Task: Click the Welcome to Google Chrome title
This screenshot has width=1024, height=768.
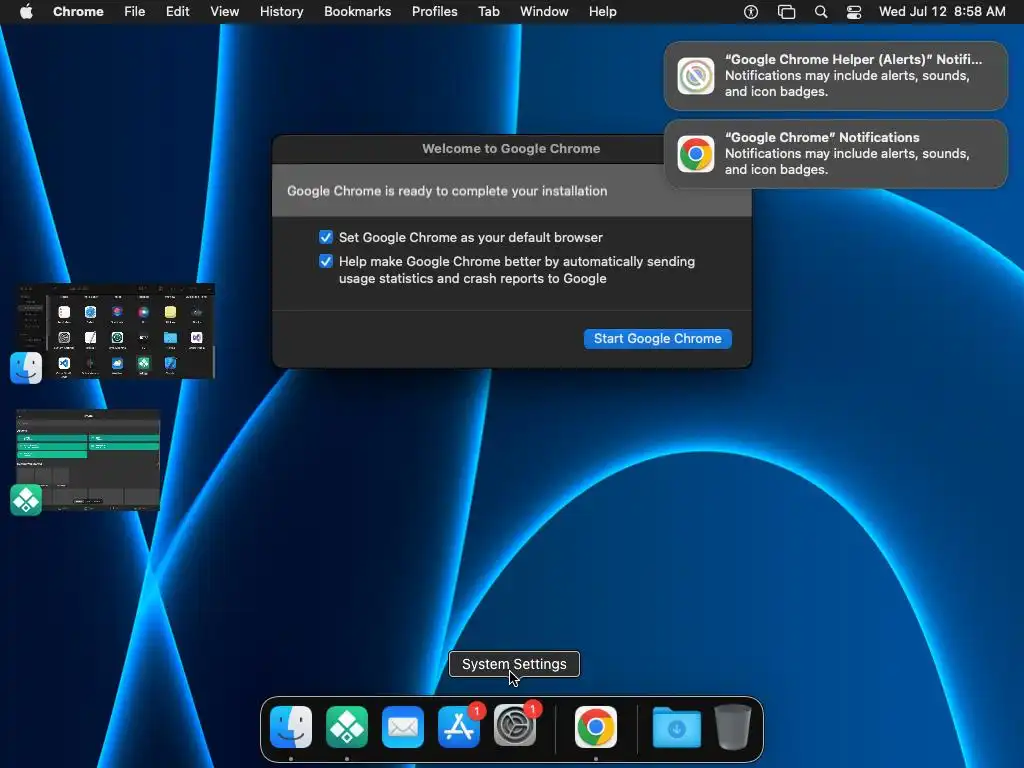Action: (x=511, y=148)
